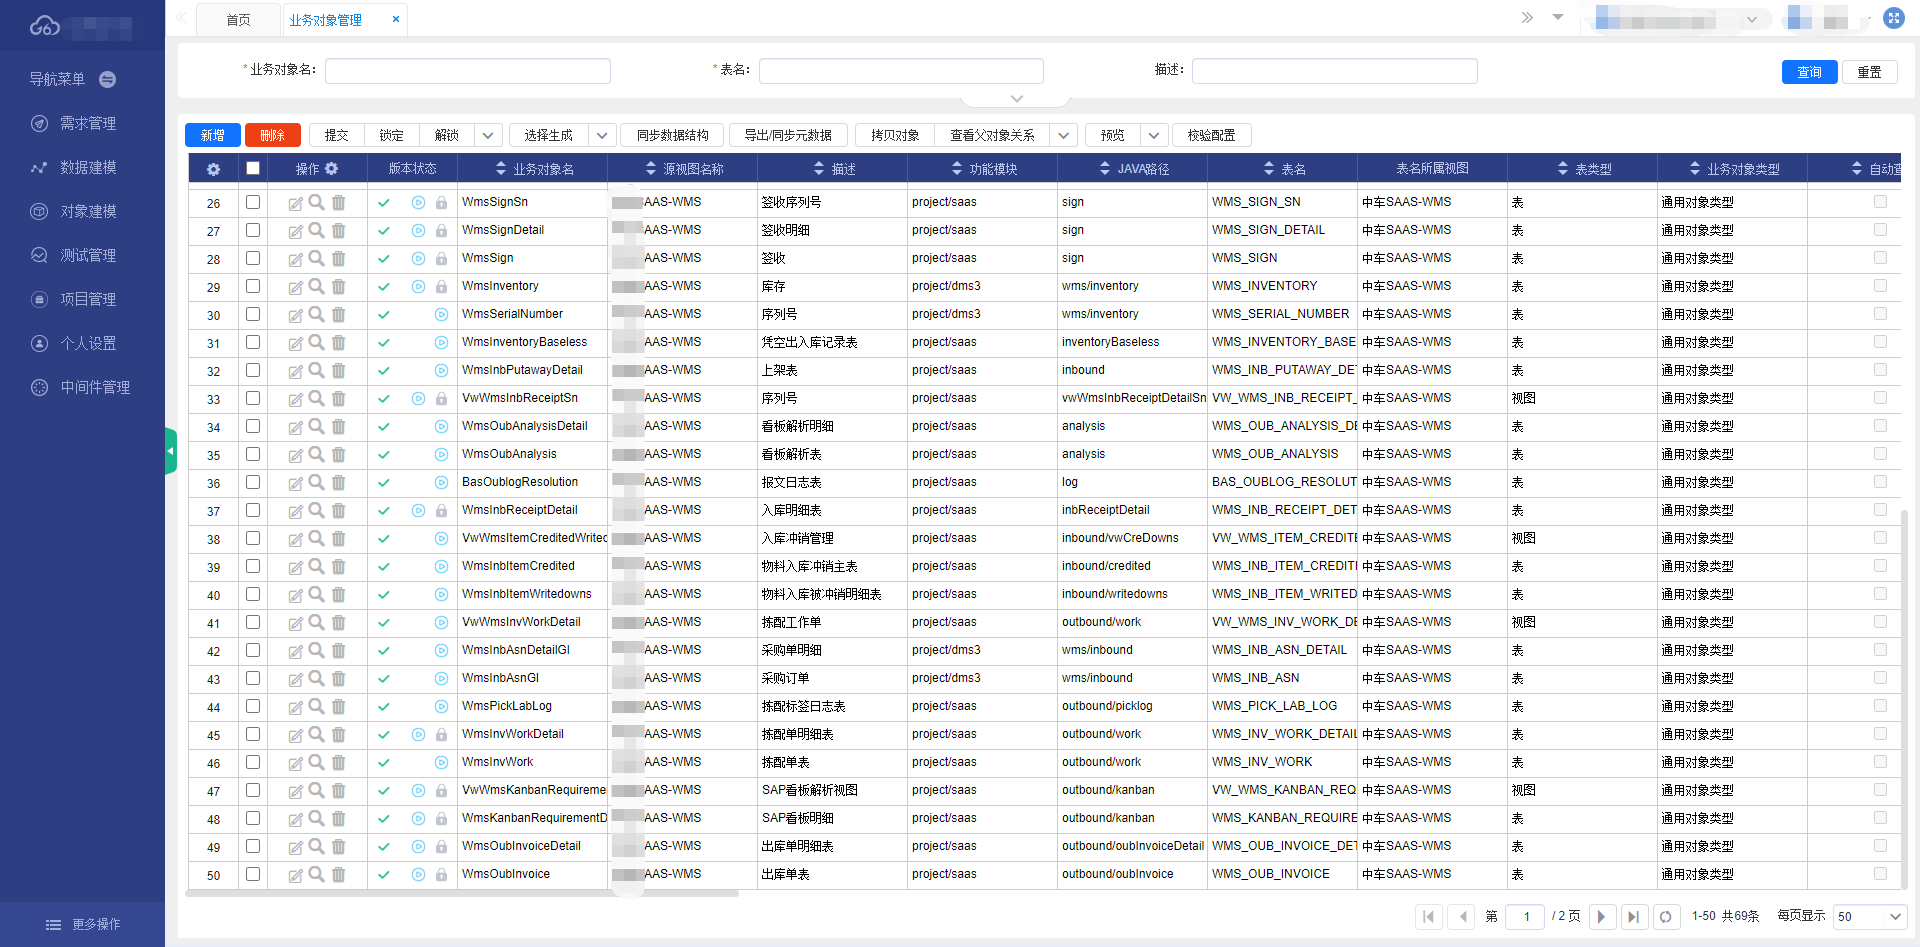Click the 校验配置 button
The width and height of the screenshot is (1920, 947).
(1211, 135)
